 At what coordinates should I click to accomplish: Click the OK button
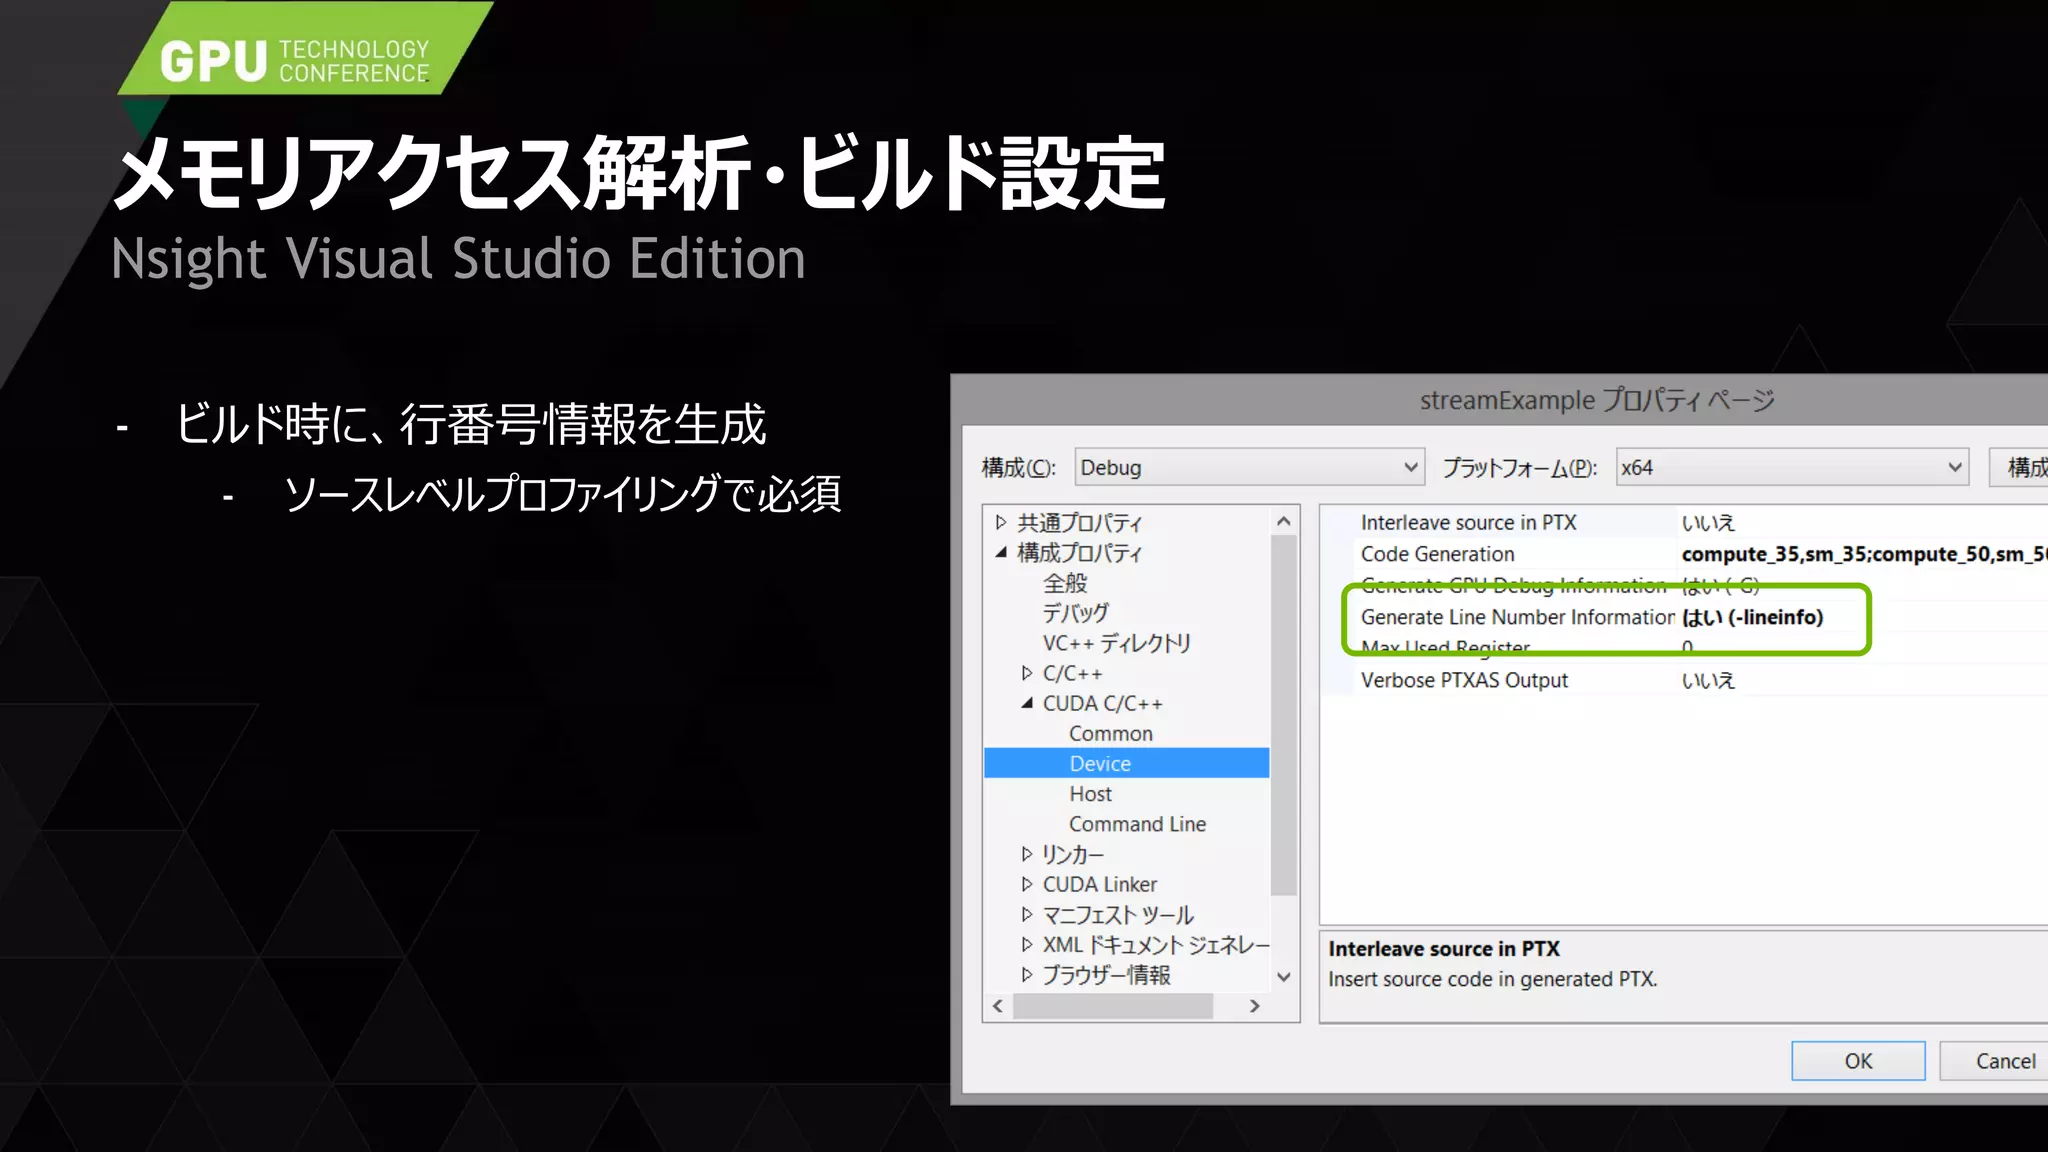pyautogui.click(x=1857, y=1061)
